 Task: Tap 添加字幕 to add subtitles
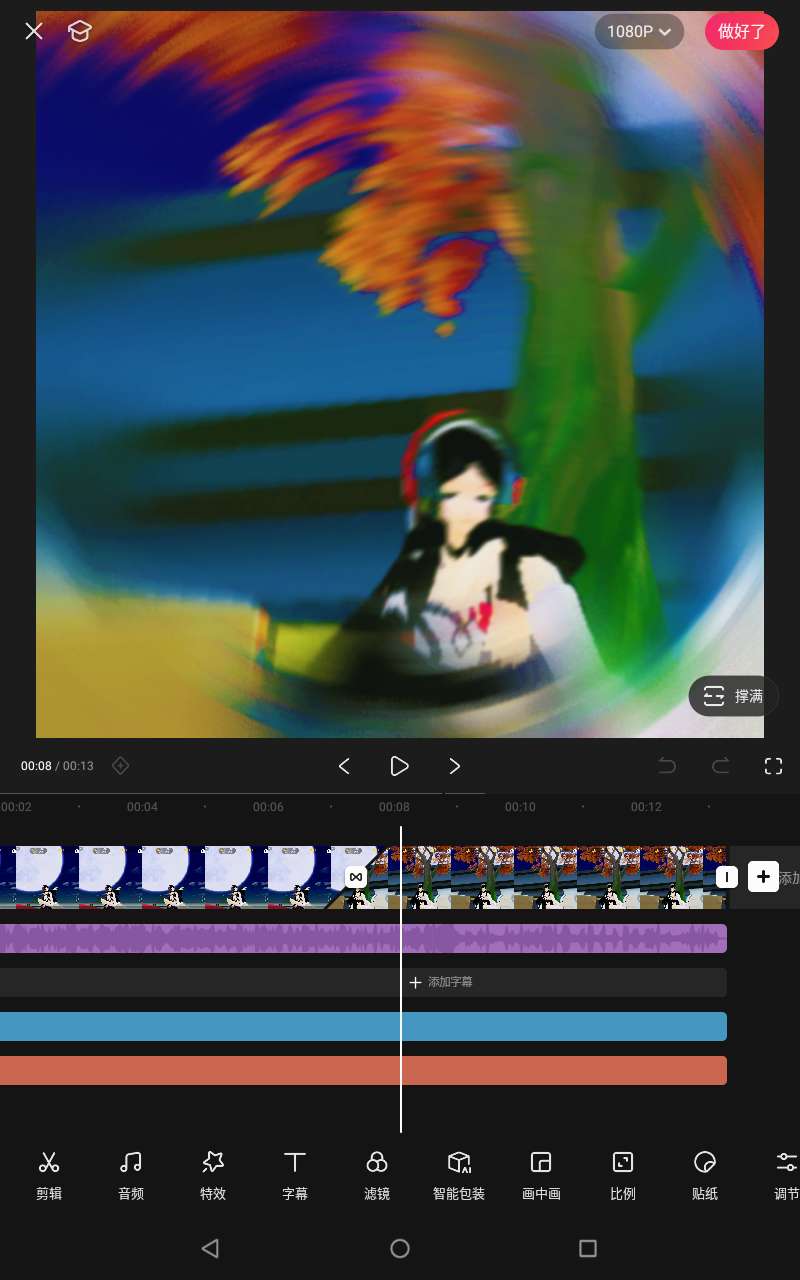pyautogui.click(x=441, y=982)
